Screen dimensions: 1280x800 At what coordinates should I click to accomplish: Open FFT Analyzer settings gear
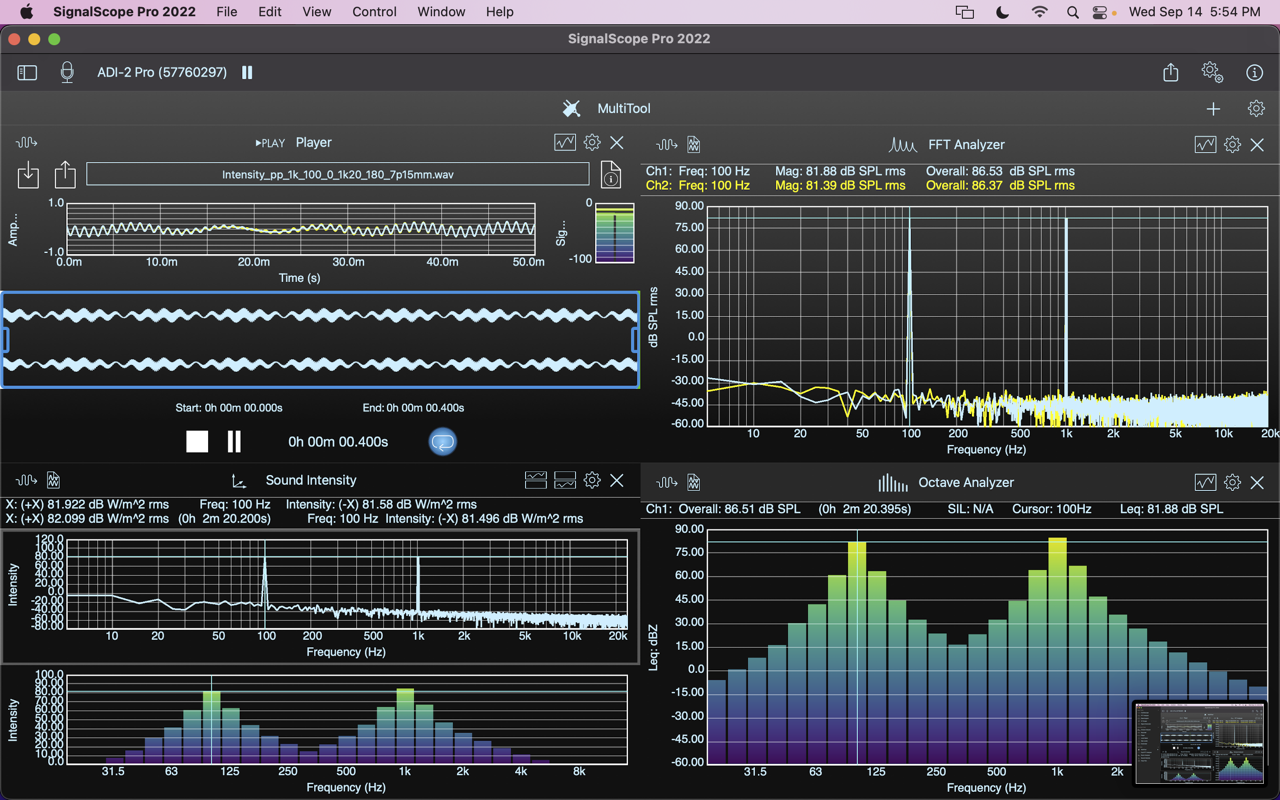point(1232,145)
